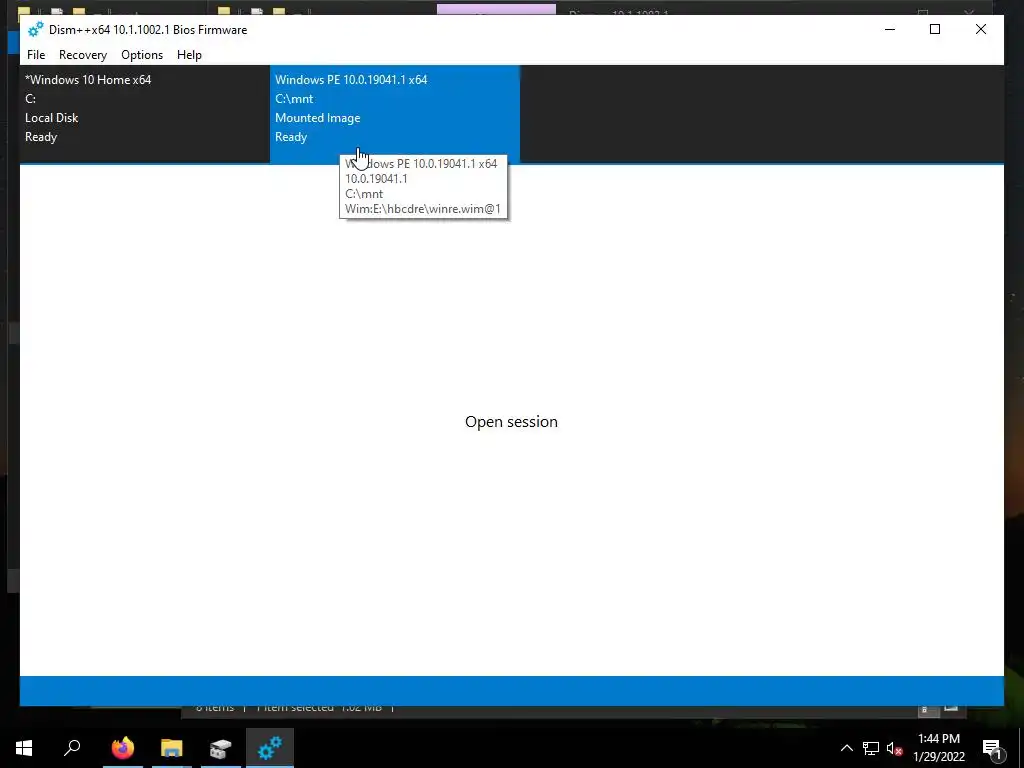Screen dimensions: 1024x768
Task: Click the C:\mnt path in the blue tile
Action: [294, 99]
